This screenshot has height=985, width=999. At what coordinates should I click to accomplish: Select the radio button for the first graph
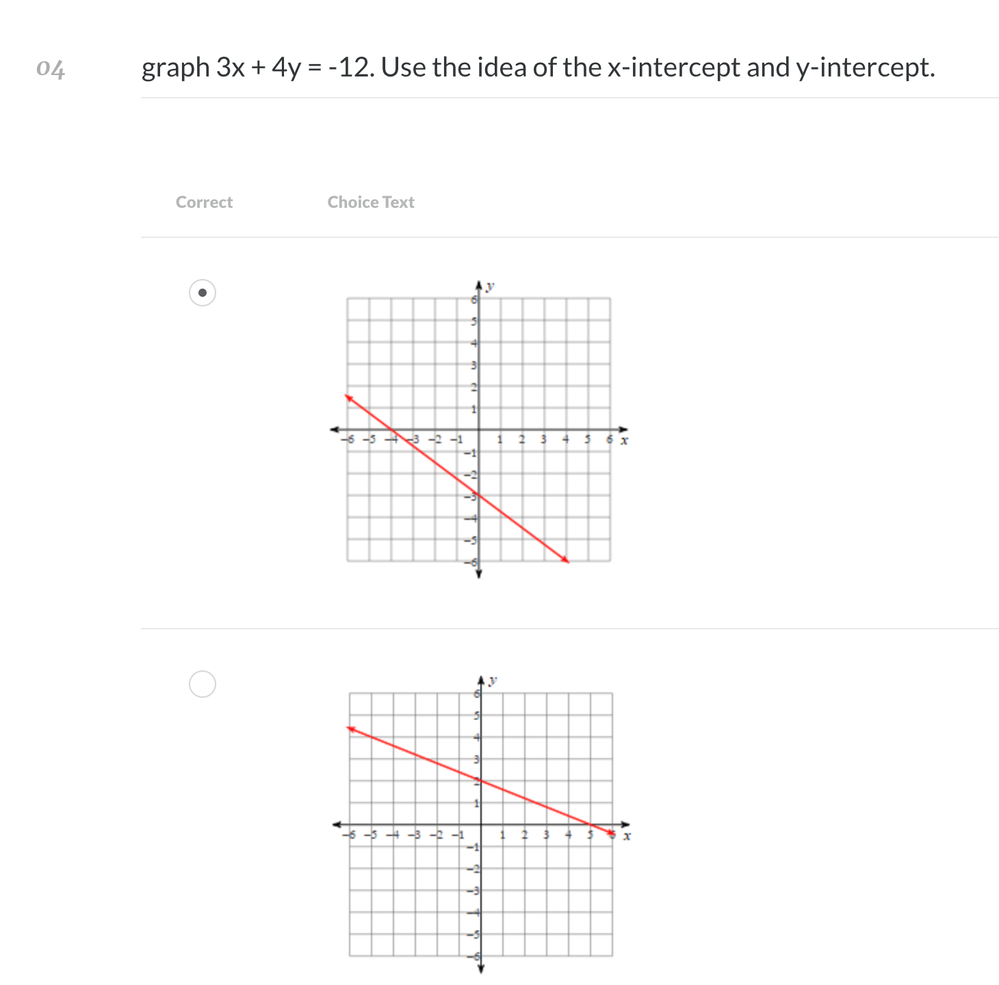click(203, 294)
